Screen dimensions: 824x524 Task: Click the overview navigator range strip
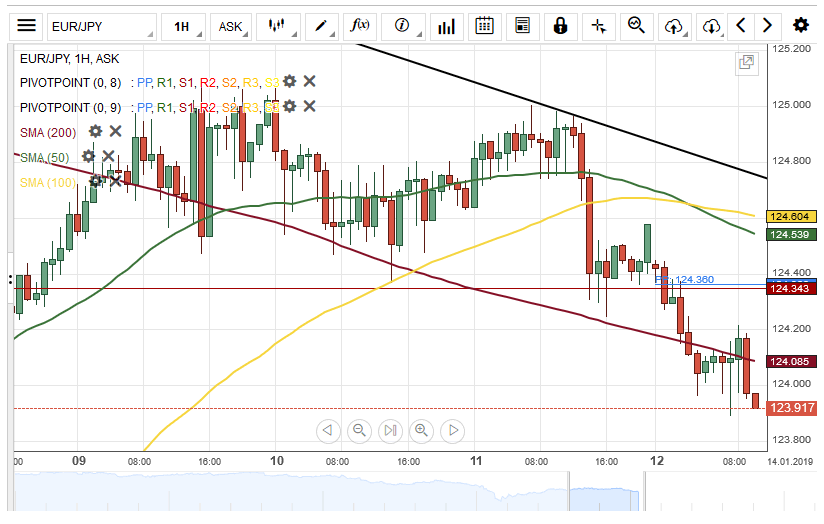coord(390,494)
